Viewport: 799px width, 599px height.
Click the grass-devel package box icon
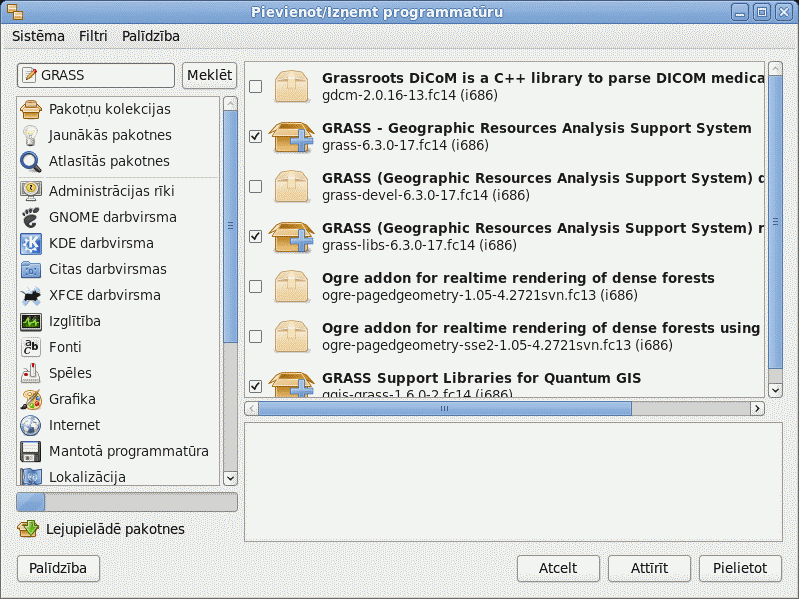291,186
